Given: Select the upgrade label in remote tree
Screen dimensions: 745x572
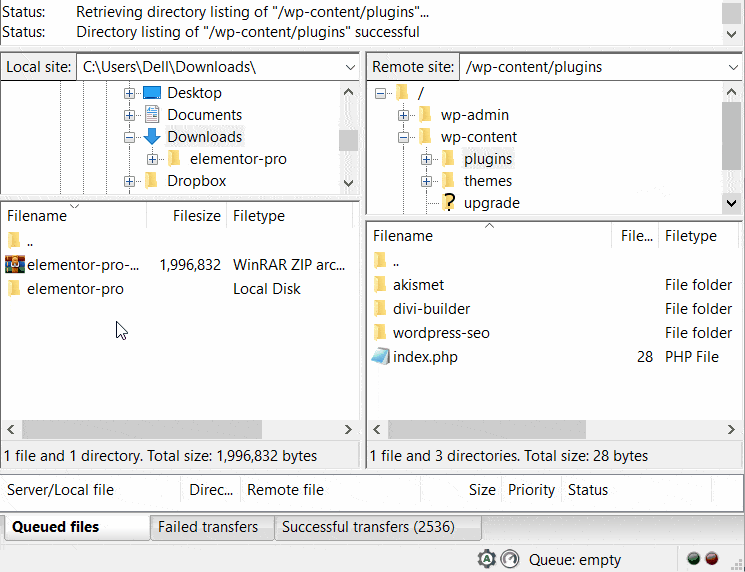Looking at the screenshot, I should pos(492,203).
